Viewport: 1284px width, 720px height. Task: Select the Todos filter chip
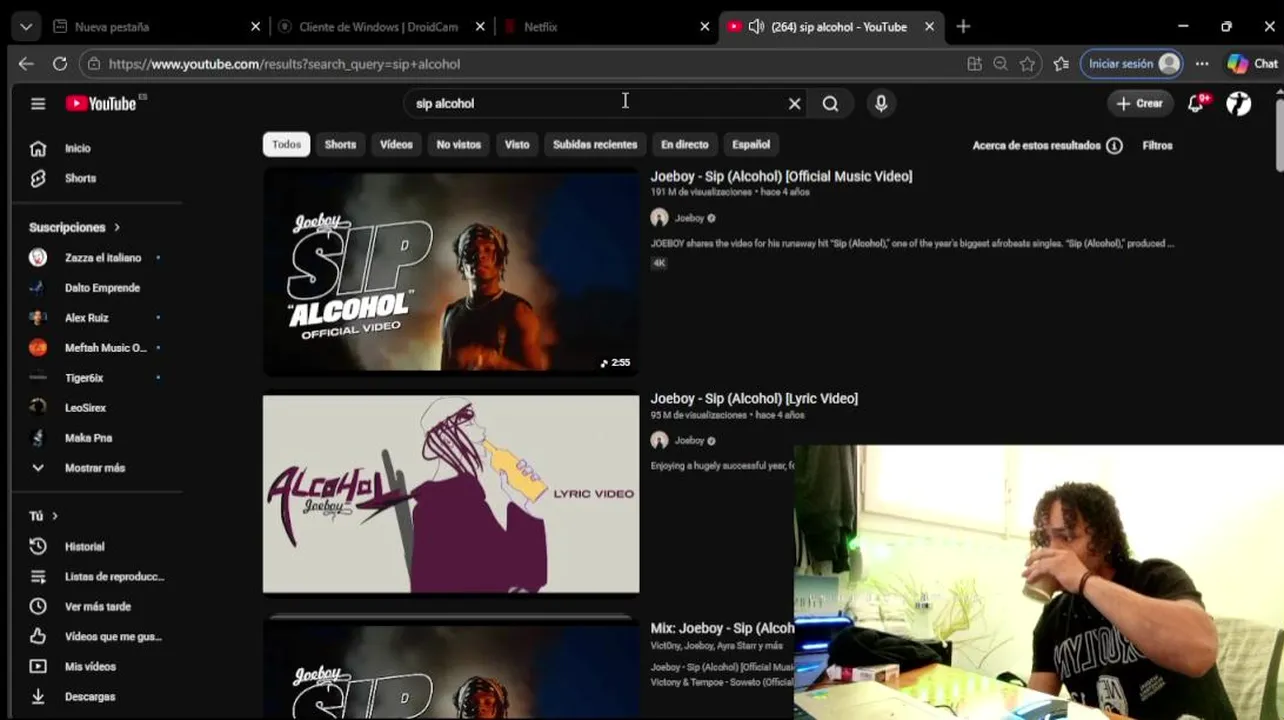[286, 144]
